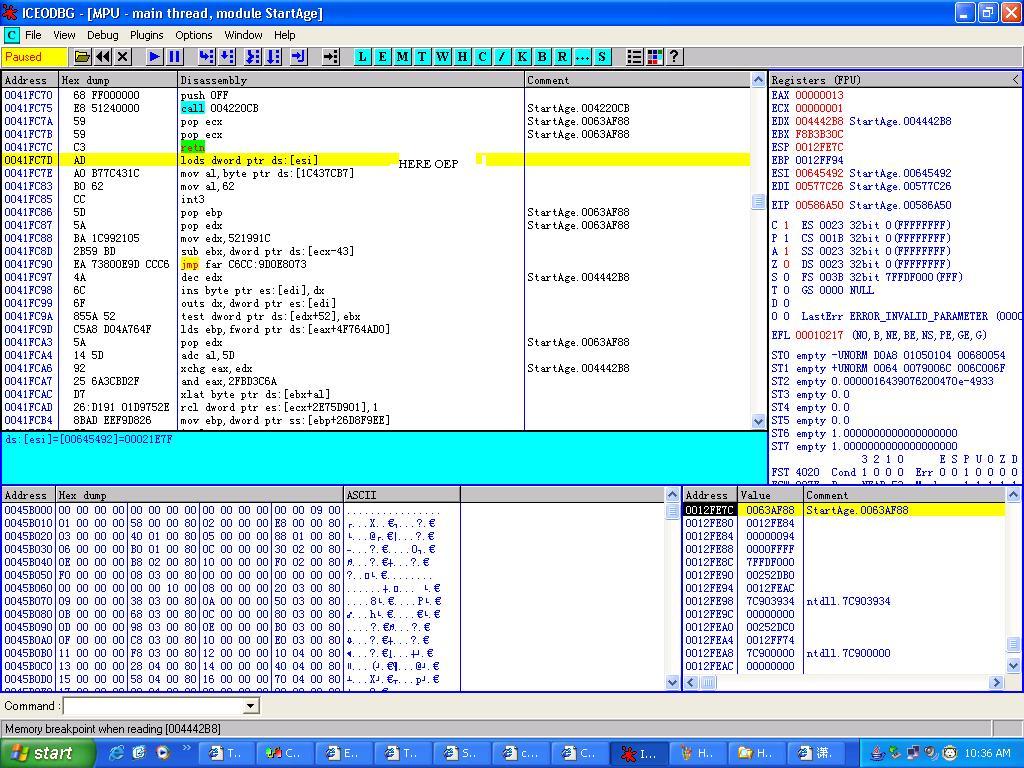1024x768 pixels.
Task: Click the Help question mark toolbar icon
Action: pyautogui.click(x=674, y=57)
